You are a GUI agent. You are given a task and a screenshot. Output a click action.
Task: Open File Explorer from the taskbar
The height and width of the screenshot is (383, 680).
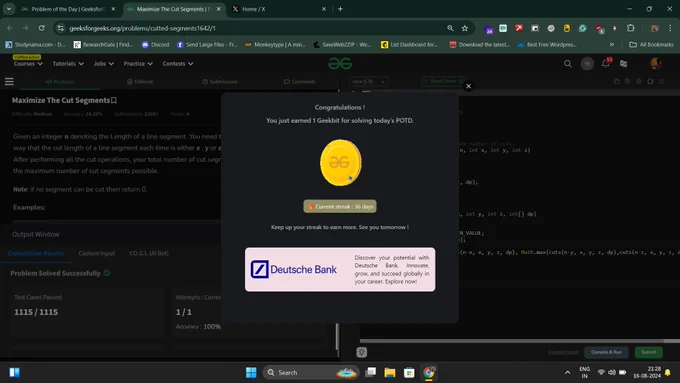389,373
